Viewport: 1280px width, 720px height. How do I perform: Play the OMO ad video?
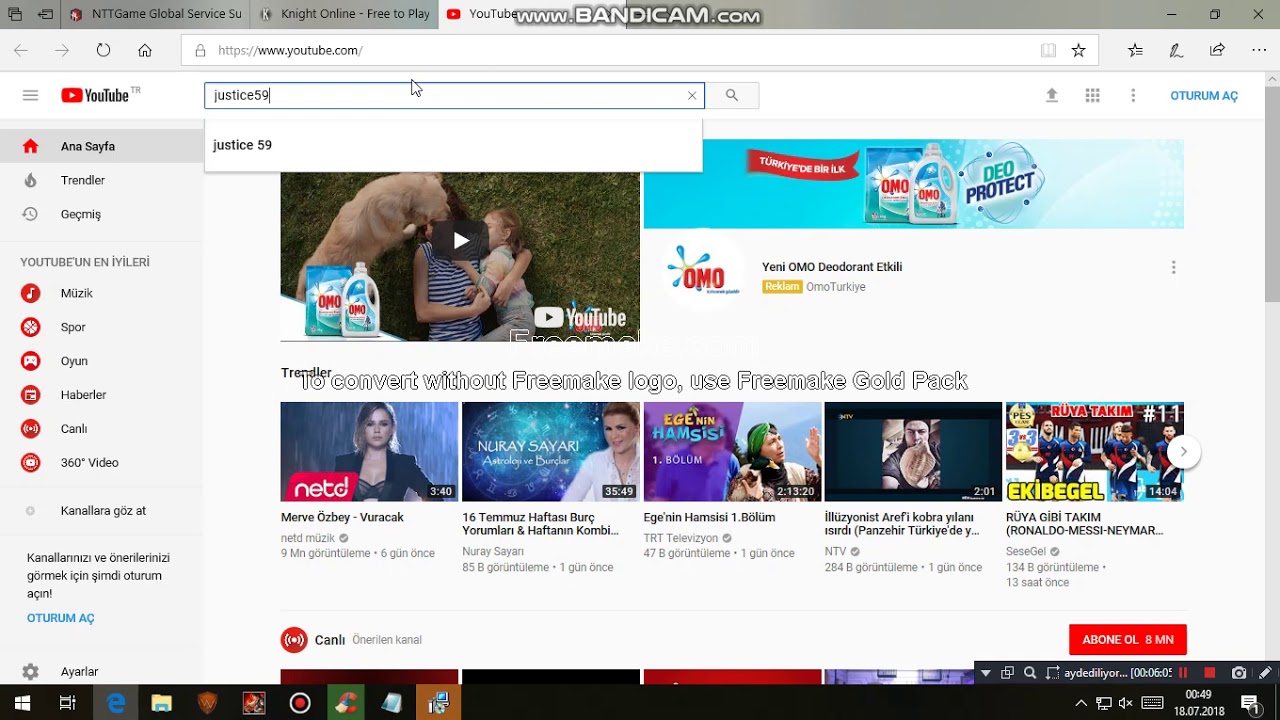(x=460, y=240)
